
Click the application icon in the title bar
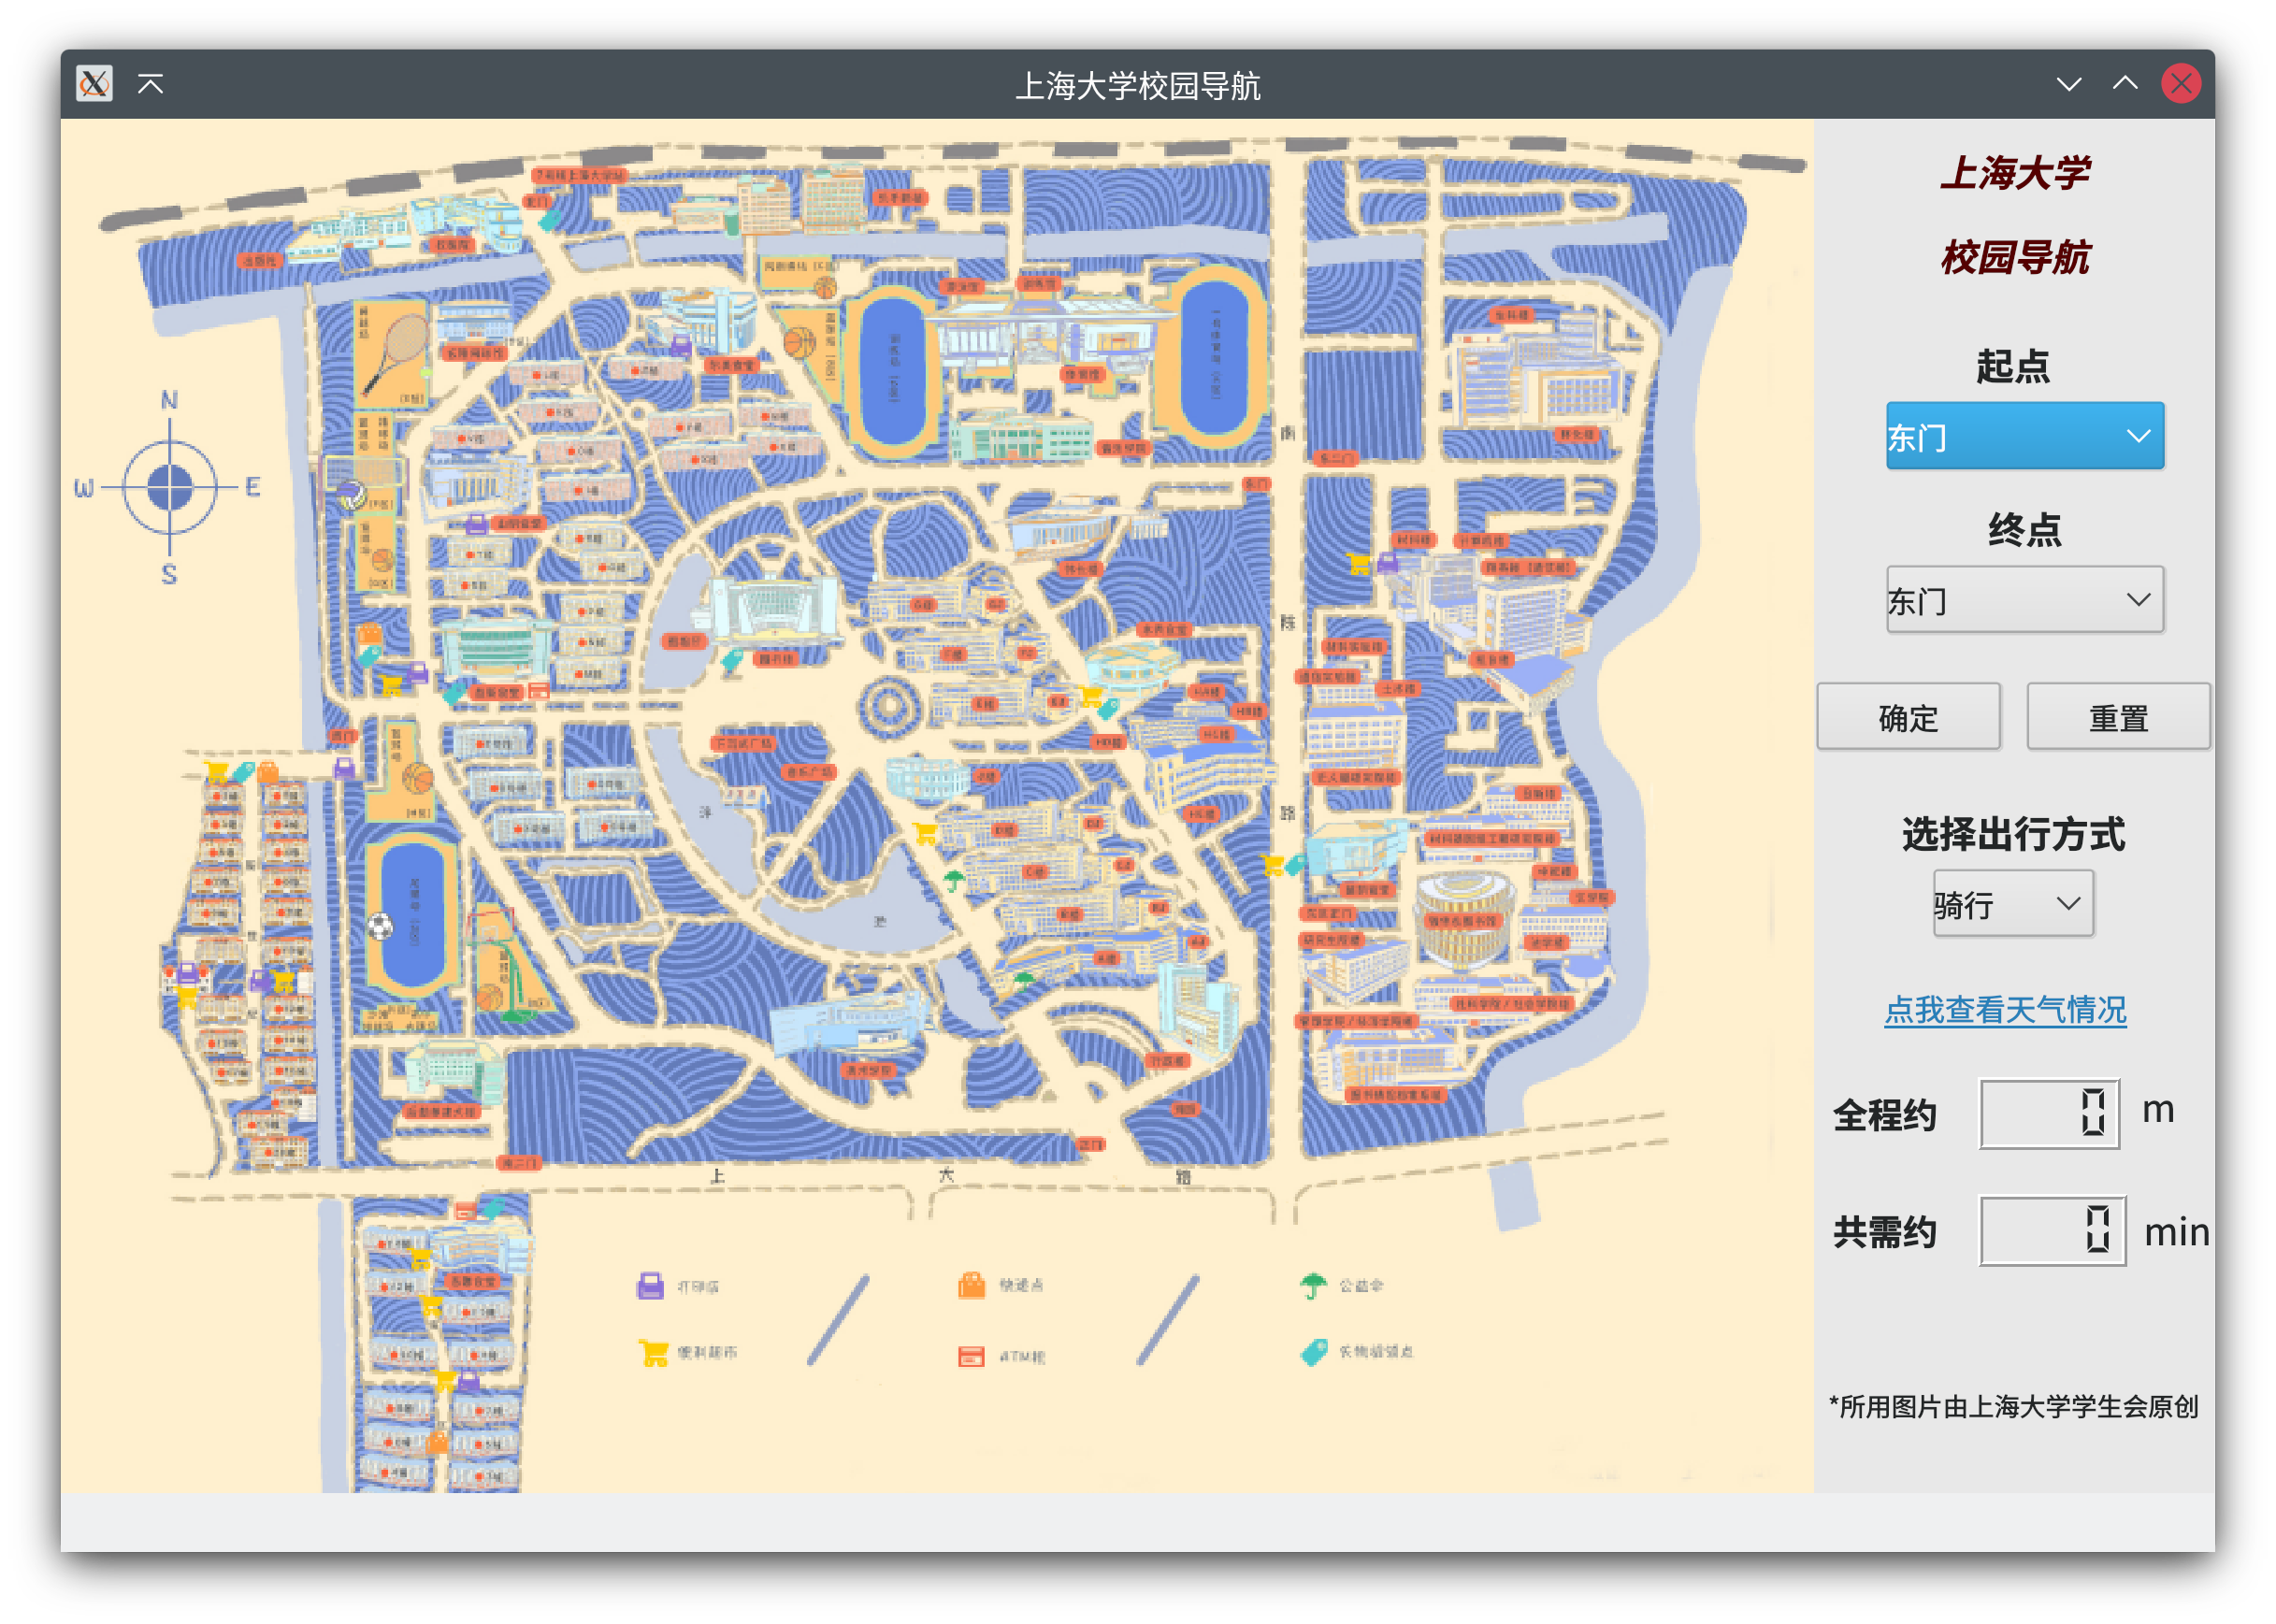(x=95, y=84)
